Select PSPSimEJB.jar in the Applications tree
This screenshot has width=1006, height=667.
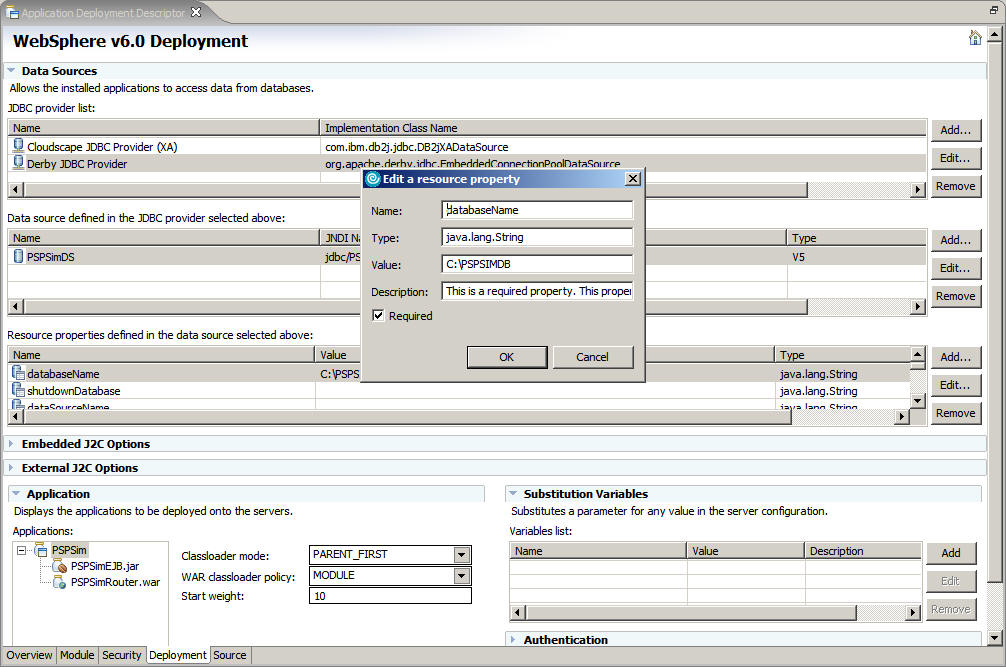pyautogui.click(x=105, y=566)
